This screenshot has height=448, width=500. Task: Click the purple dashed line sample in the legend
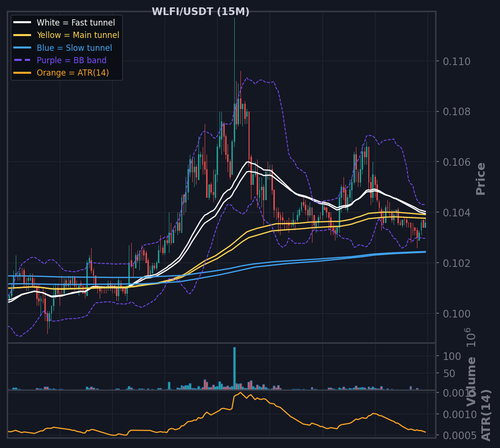[22, 60]
